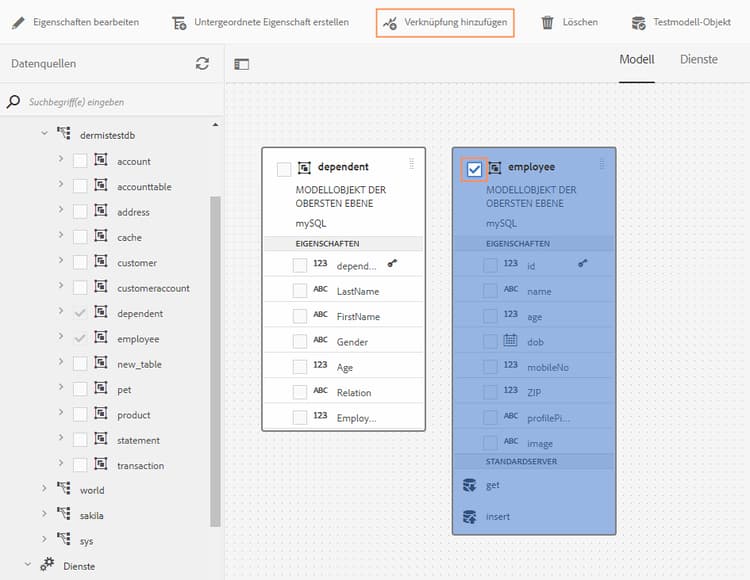Expand the cache table node
The height and width of the screenshot is (580, 750).
[61, 234]
